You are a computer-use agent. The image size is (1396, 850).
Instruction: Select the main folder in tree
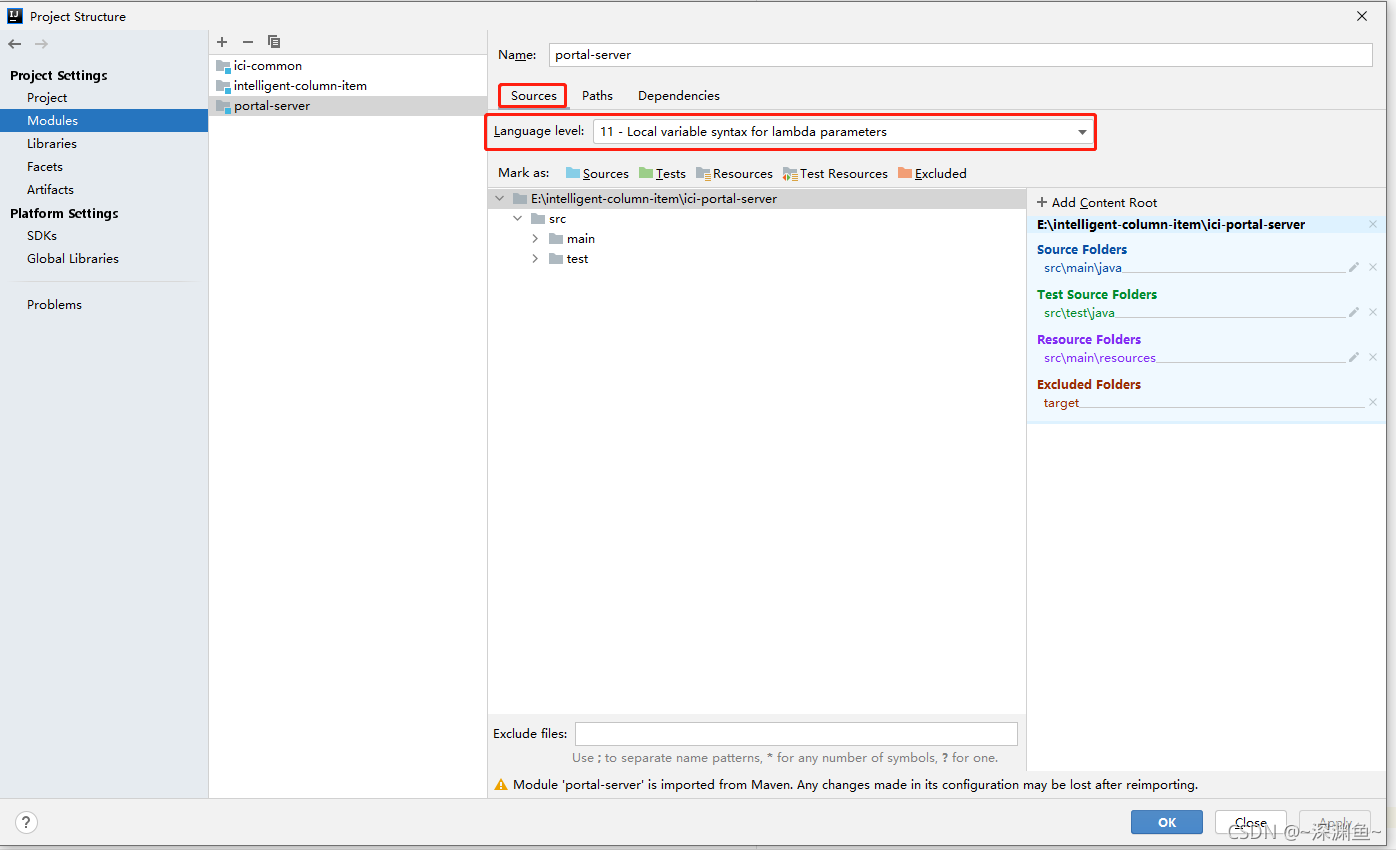click(572, 238)
